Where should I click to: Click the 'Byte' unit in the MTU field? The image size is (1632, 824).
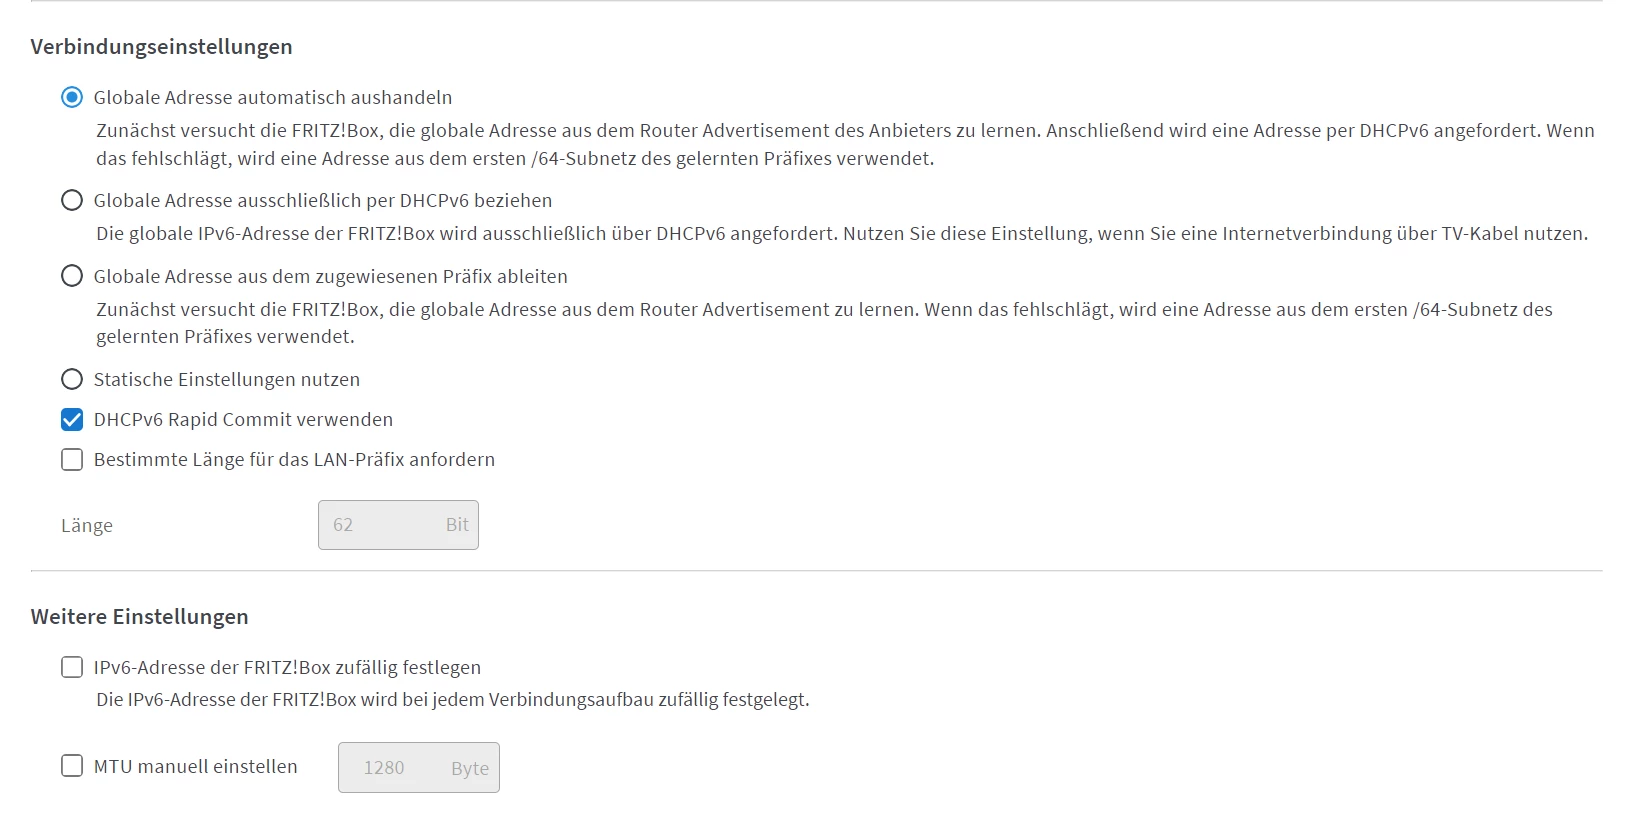pos(470,768)
